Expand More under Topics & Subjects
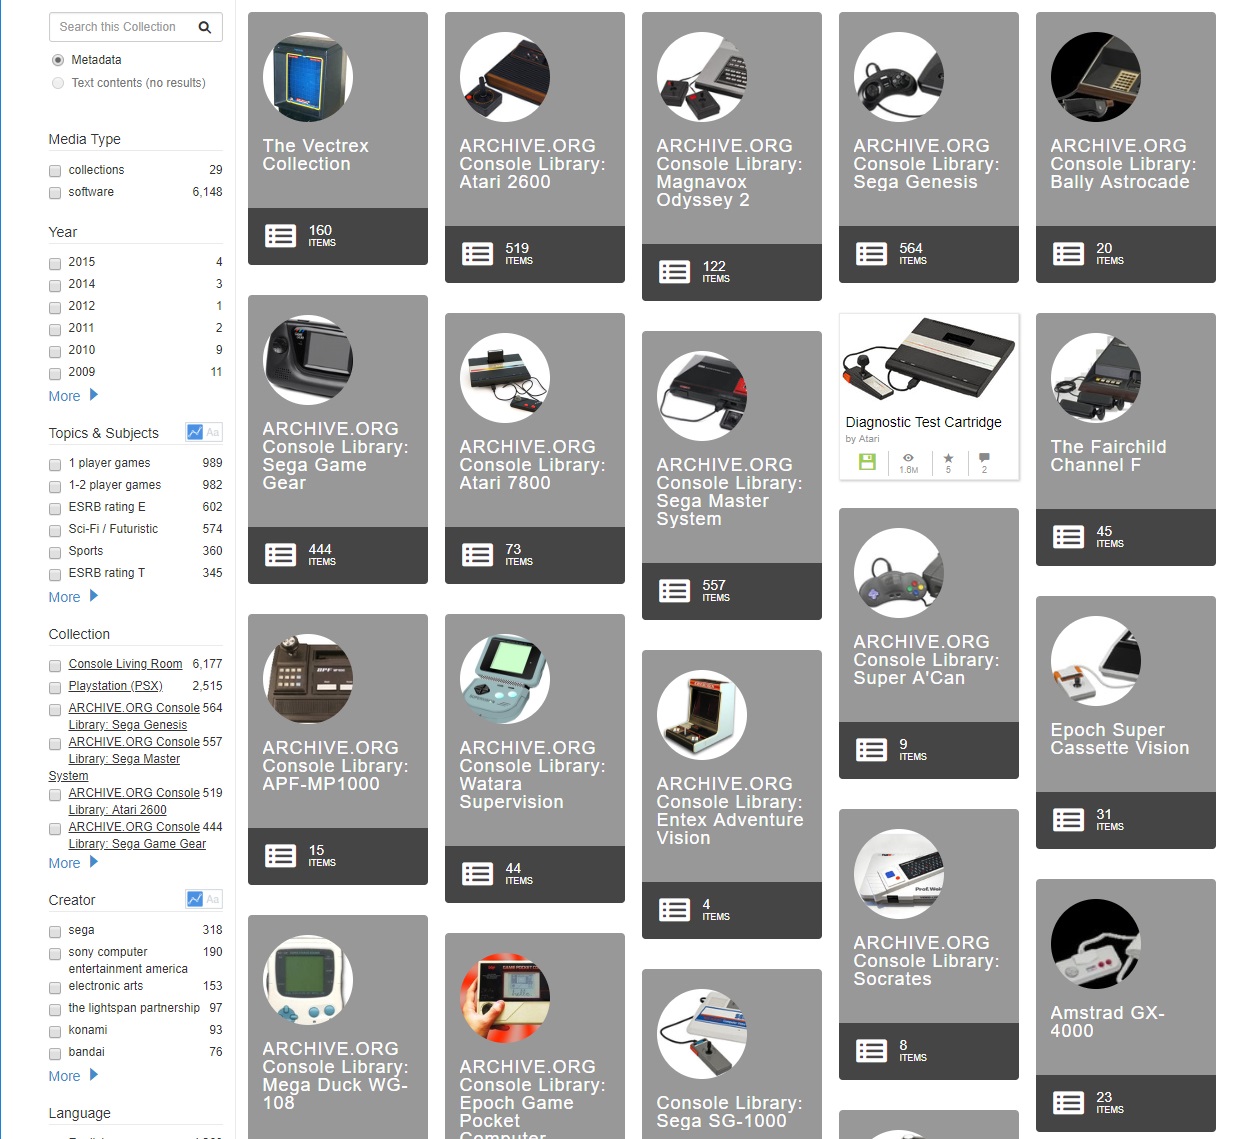Screen dimensions: 1245x1139 73,597
